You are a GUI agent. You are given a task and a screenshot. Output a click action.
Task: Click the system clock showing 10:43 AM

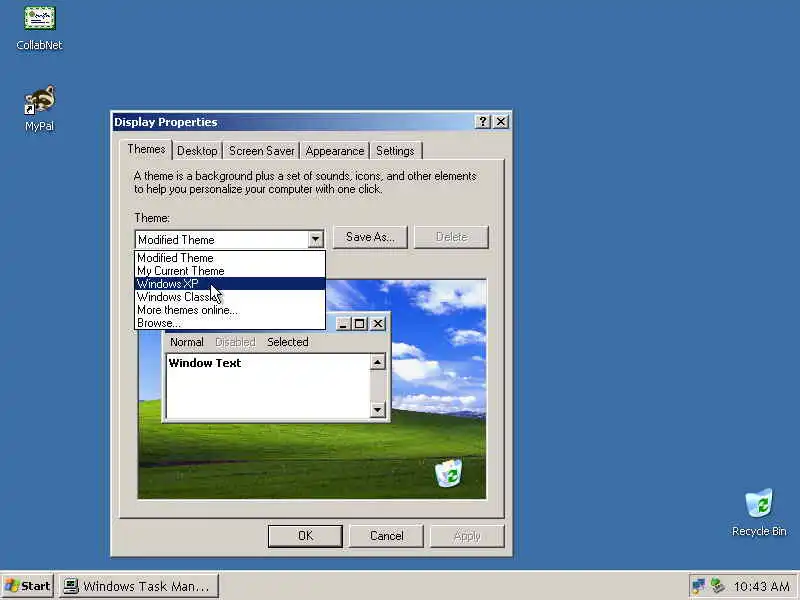pyautogui.click(x=761, y=586)
